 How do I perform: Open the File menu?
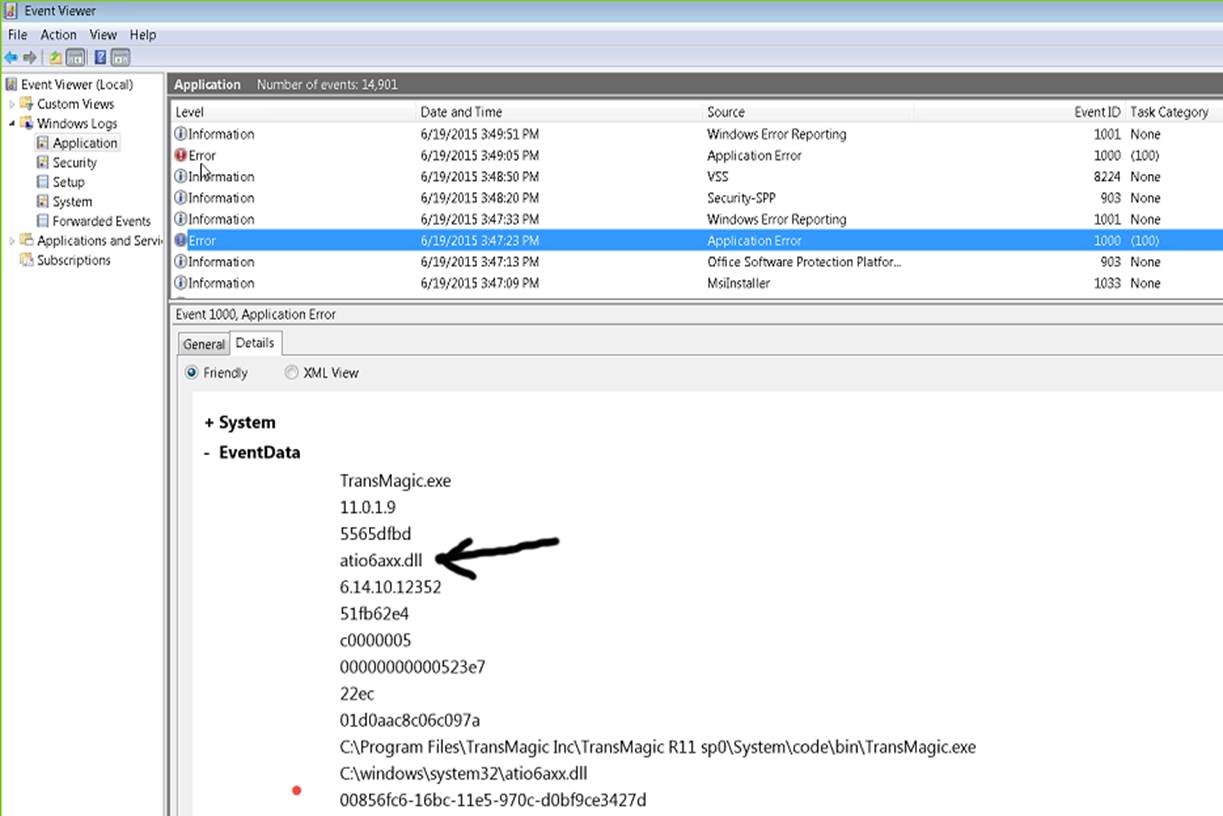click(x=17, y=34)
